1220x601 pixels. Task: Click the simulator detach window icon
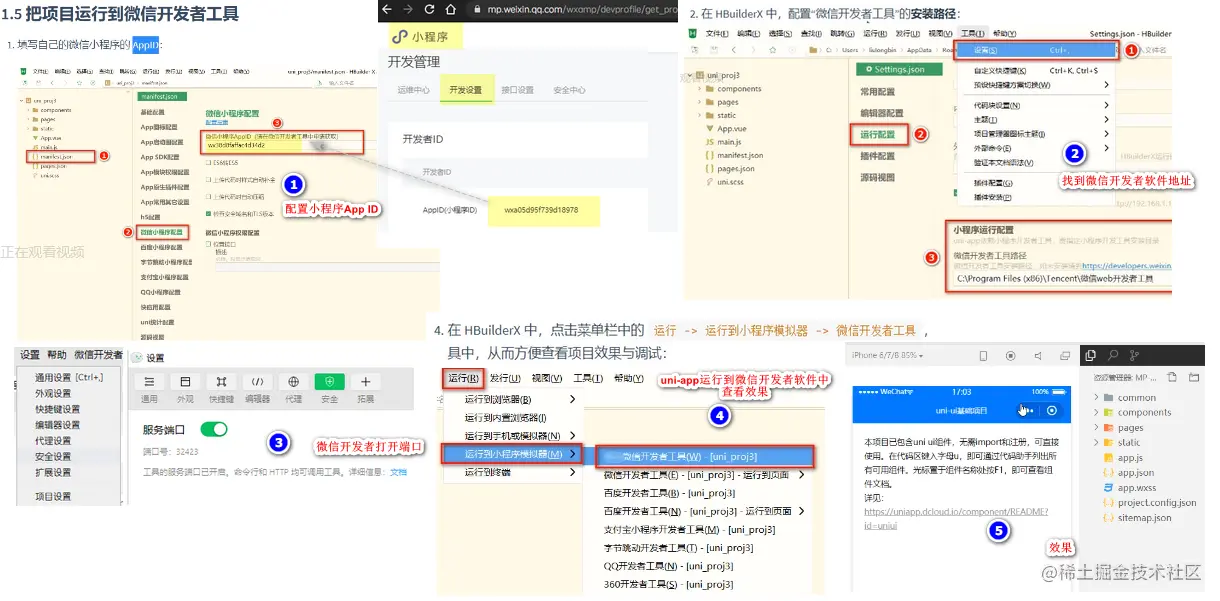coord(1063,355)
